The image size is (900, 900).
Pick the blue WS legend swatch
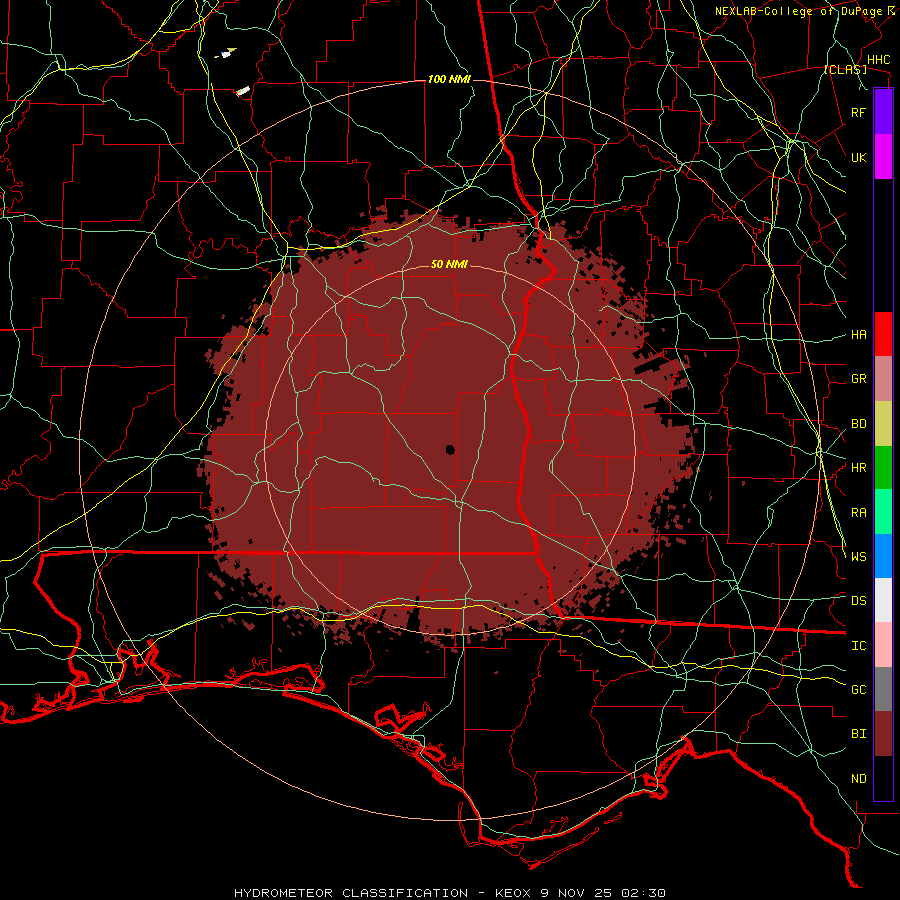(x=883, y=556)
